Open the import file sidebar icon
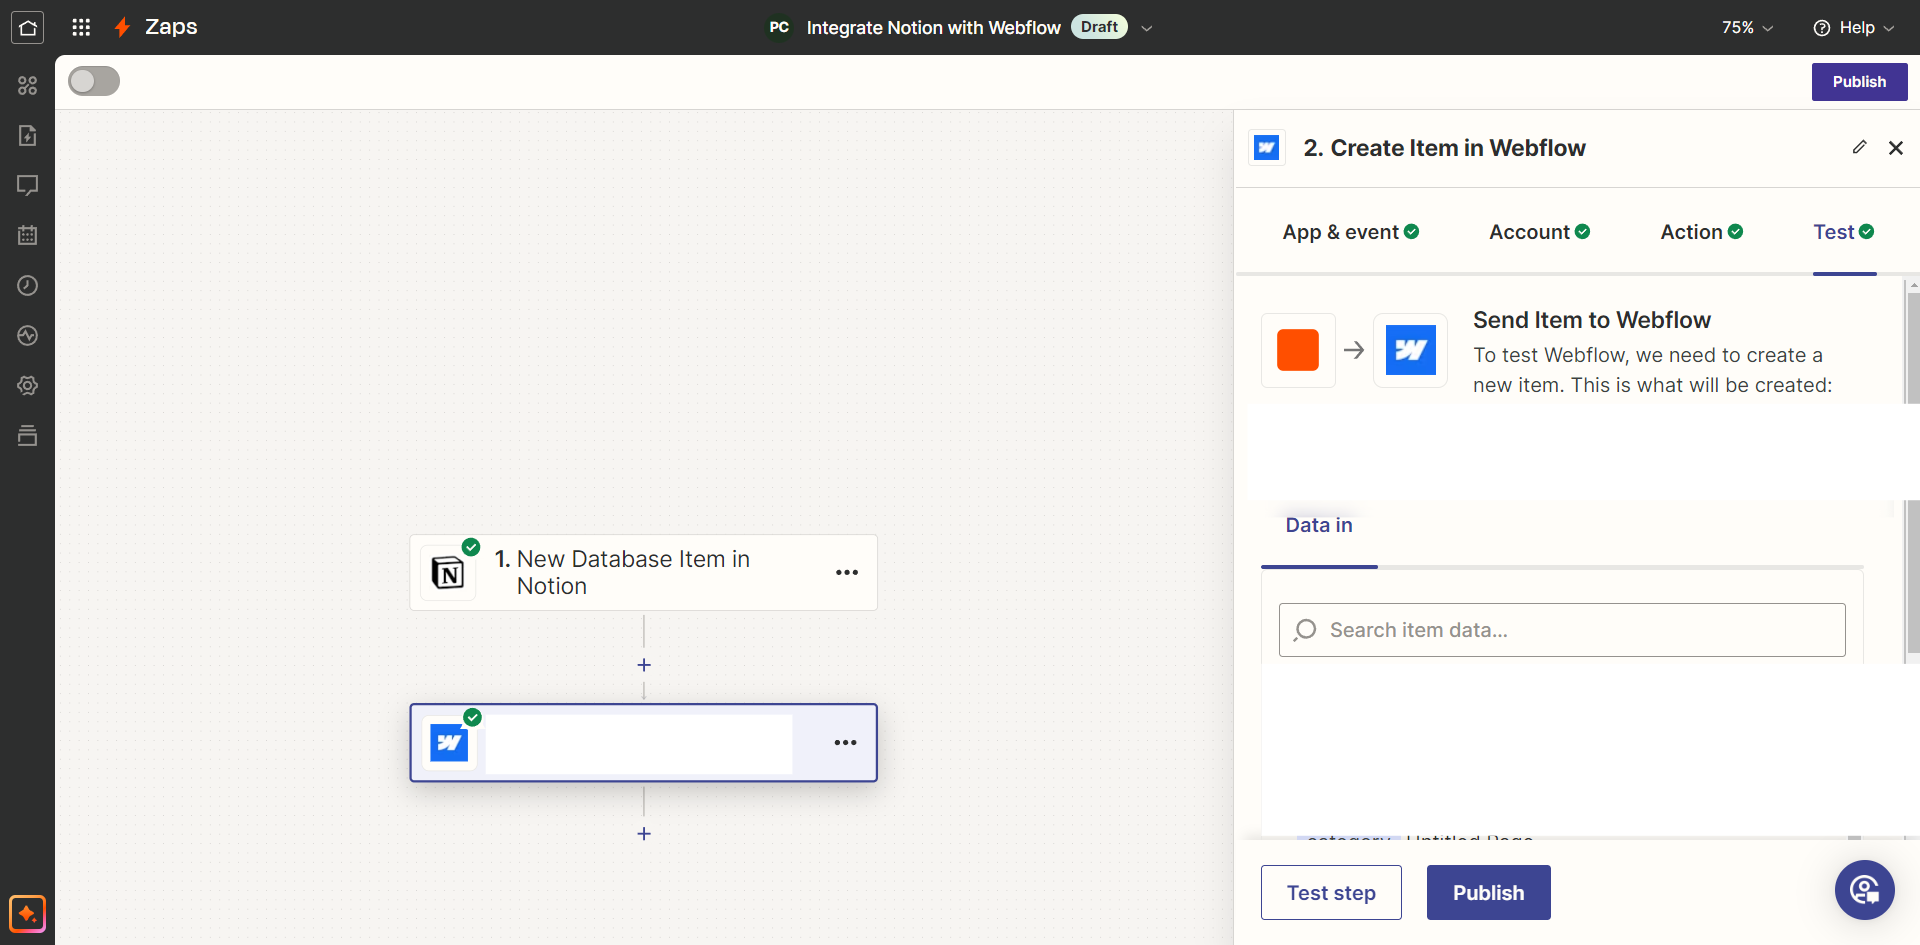Image resolution: width=1920 pixels, height=945 pixels. 27,135
